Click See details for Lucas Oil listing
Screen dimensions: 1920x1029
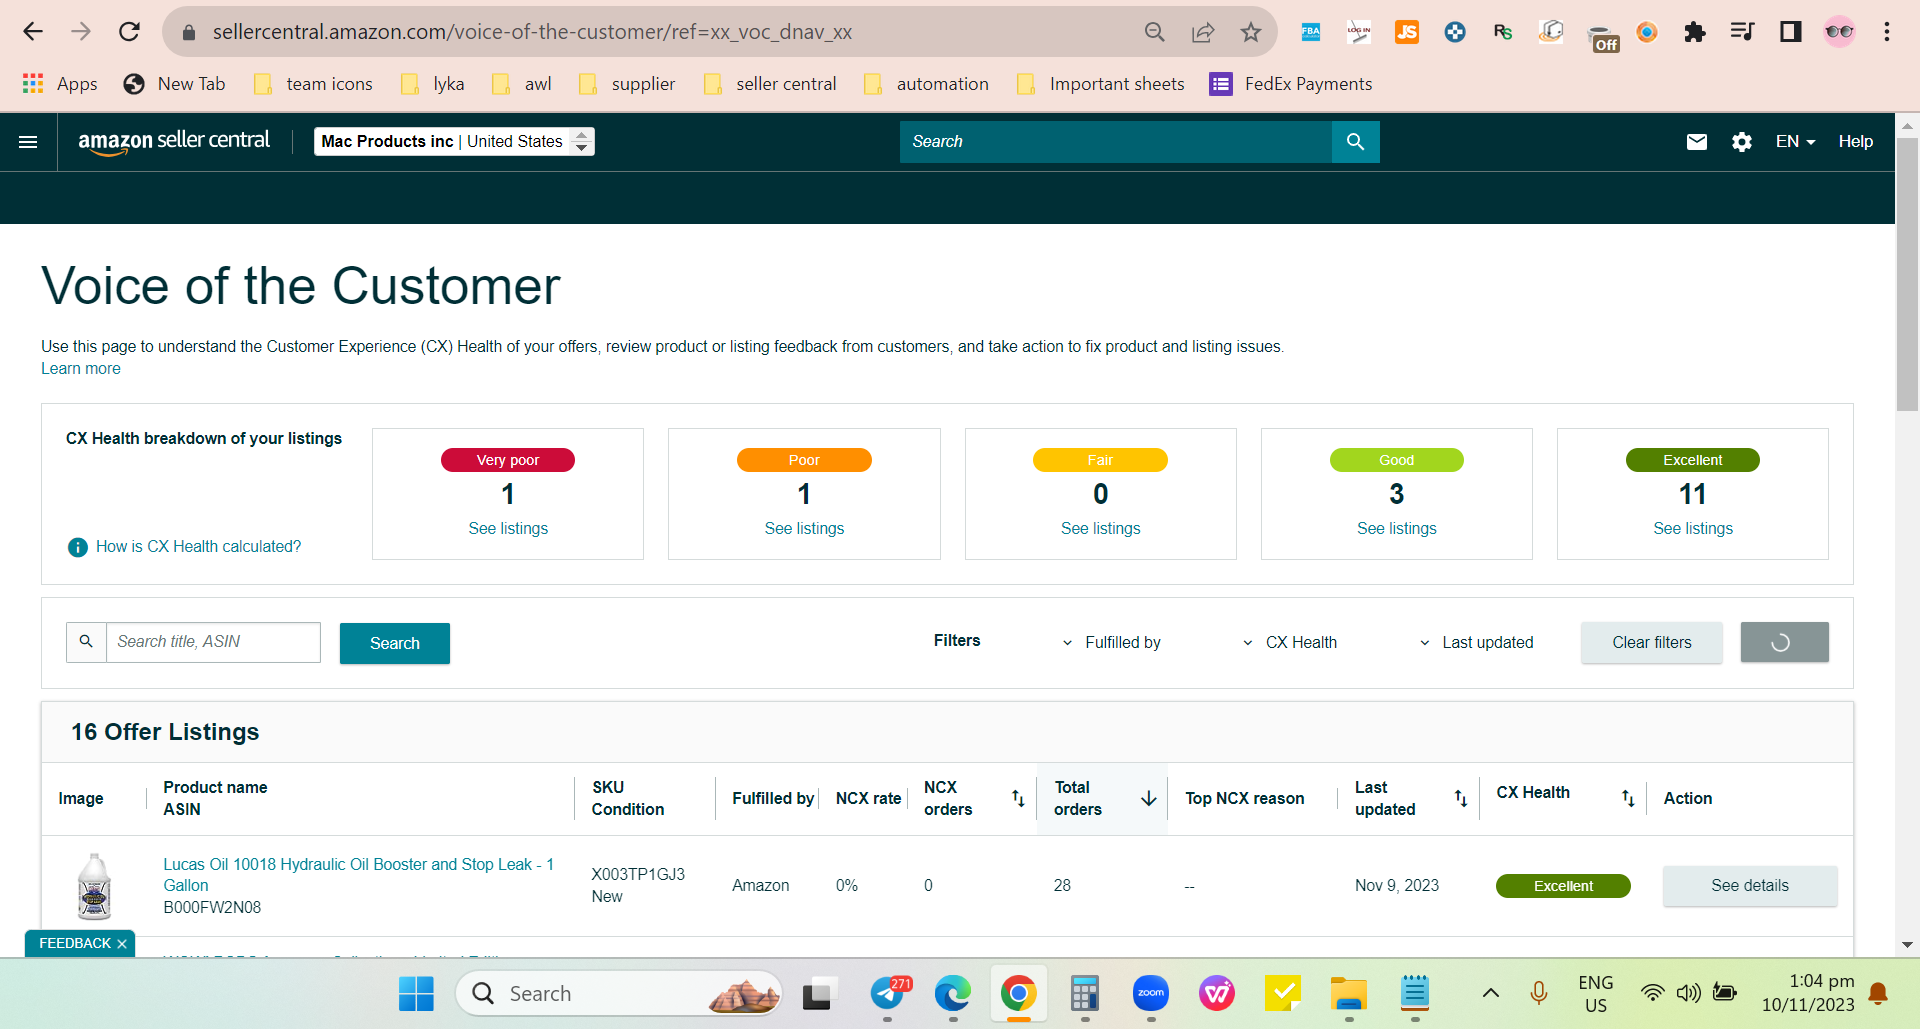(1750, 886)
